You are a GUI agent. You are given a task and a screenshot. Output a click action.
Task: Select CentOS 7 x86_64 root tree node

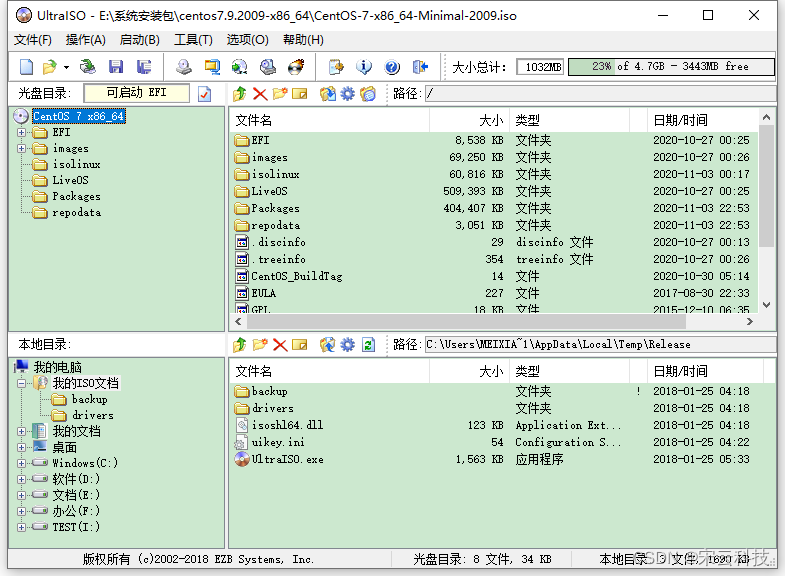tap(79, 117)
